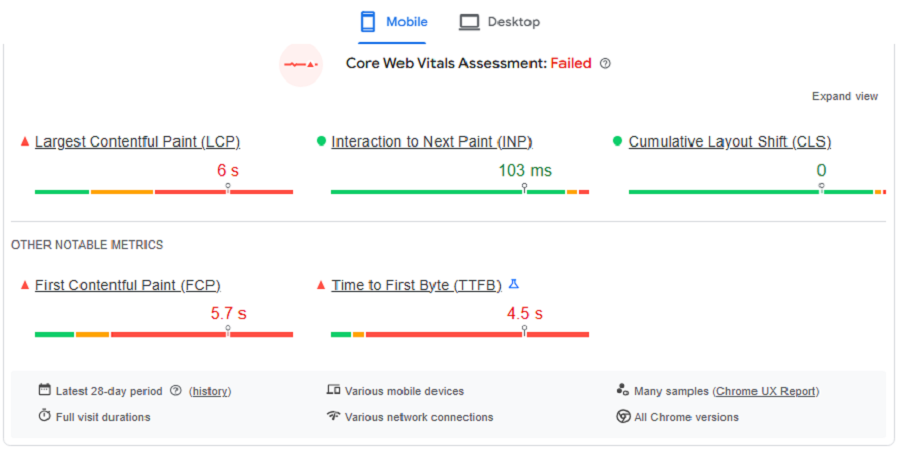Open the history link
The width and height of the screenshot is (900, 451).
210,391
